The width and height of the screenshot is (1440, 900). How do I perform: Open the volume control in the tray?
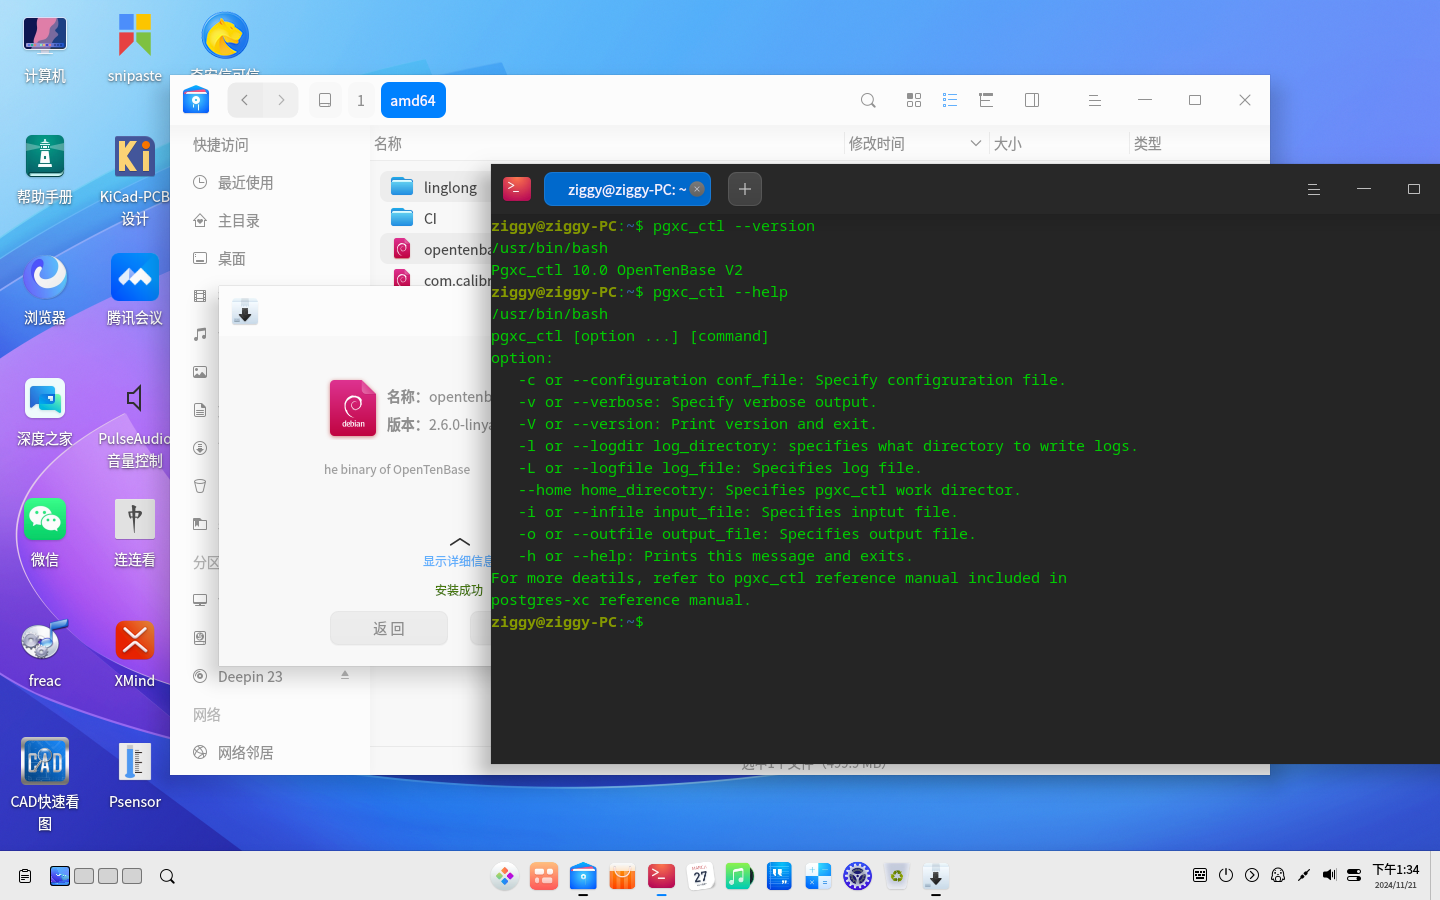point(1329,875)
